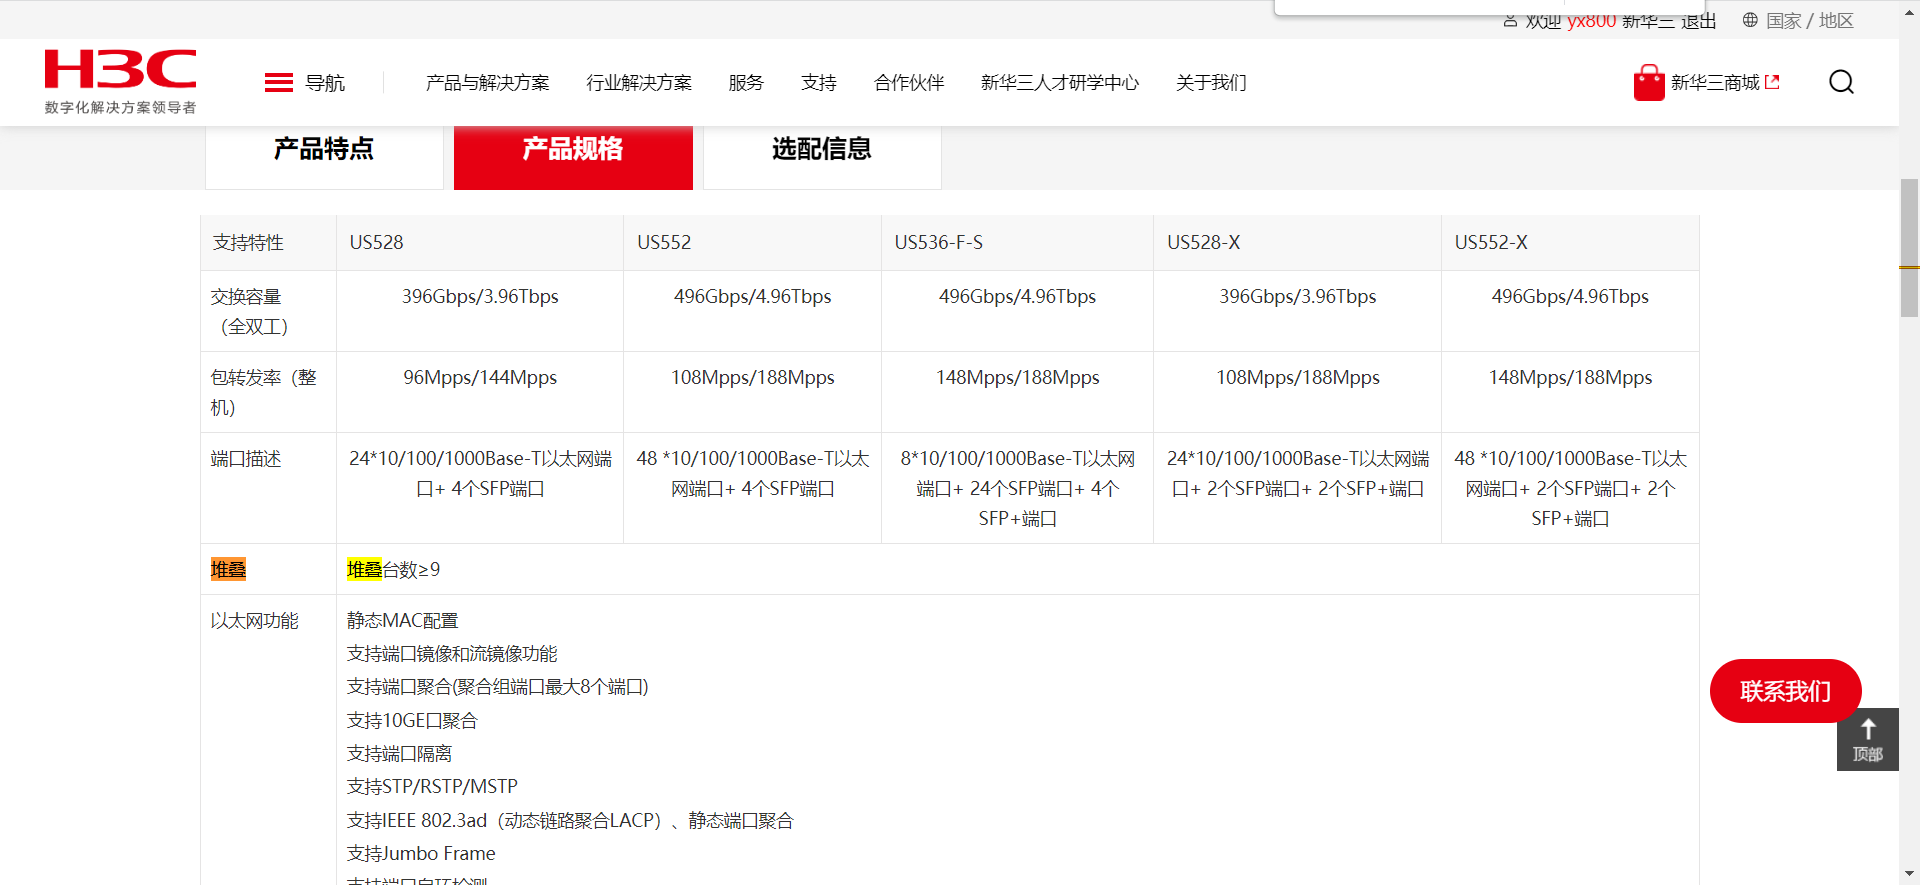Image resolution: width=1920 pixels, height=885 pixels.
Task: Click the 包转发率（整机）row label
Action: (x=263, y=393)
